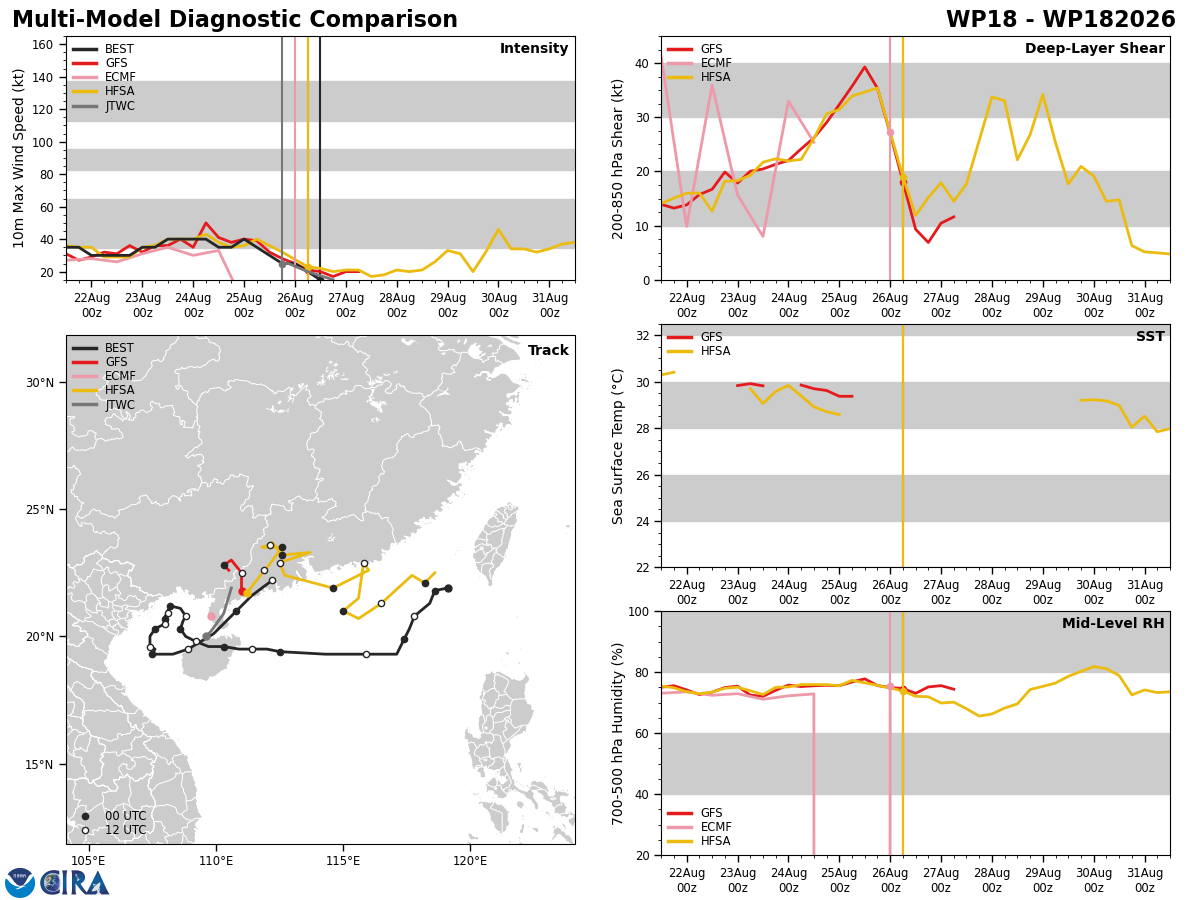This screenshot has width=1200, height=900.
Task: Click the Multi-Model Diagnostic Comparison heading
Action: (x=235, y=20)
